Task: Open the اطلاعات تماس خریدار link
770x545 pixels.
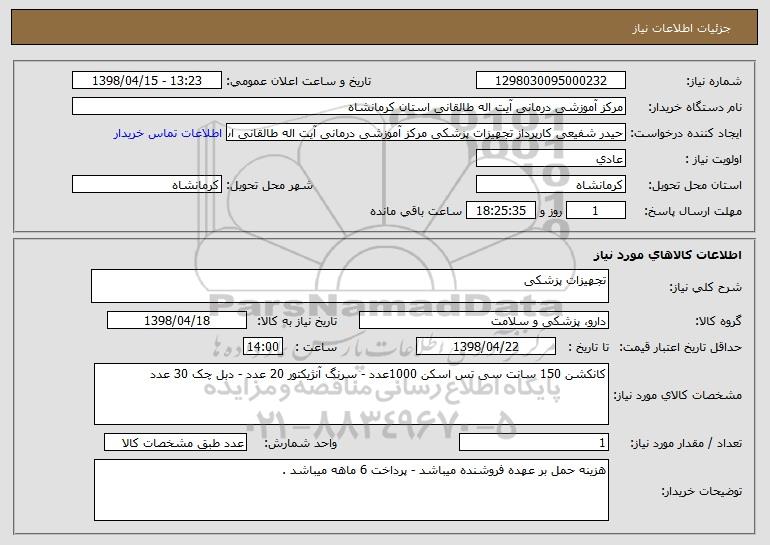Action: 167,133
